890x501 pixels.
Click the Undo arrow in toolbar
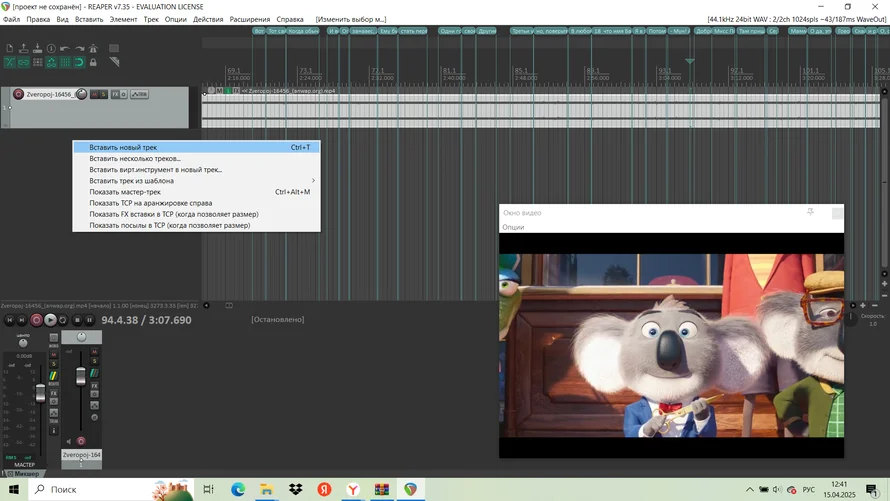point(65,49)
